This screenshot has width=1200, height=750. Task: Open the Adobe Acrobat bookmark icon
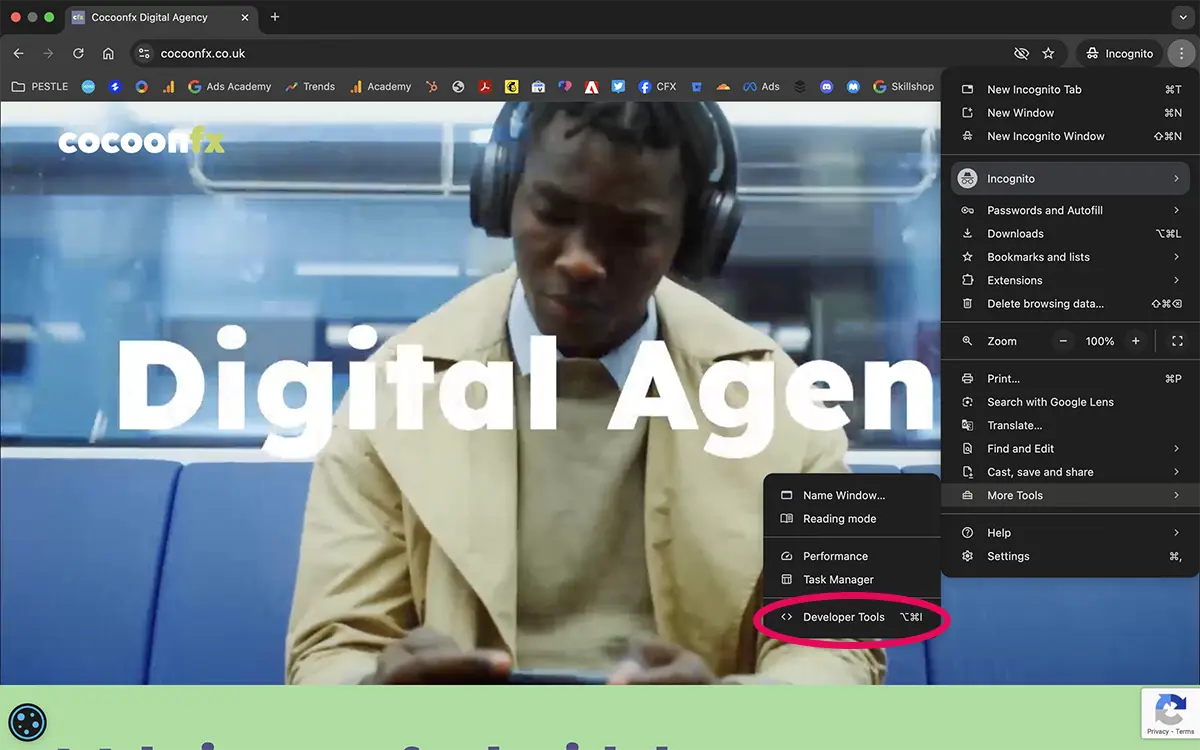[486, 87]
